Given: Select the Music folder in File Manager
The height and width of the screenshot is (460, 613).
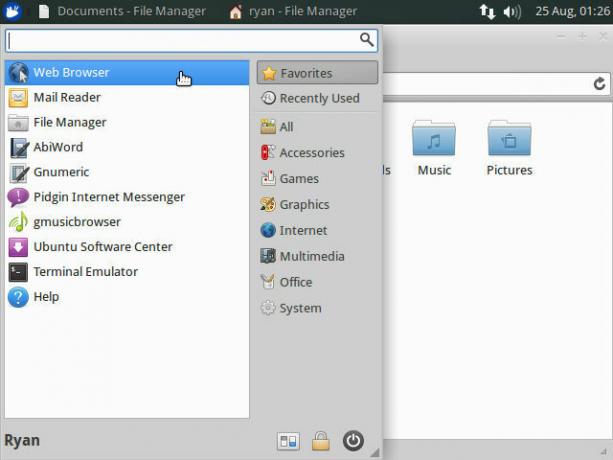Looking at the screenshot, I should (x=434, y=149).
